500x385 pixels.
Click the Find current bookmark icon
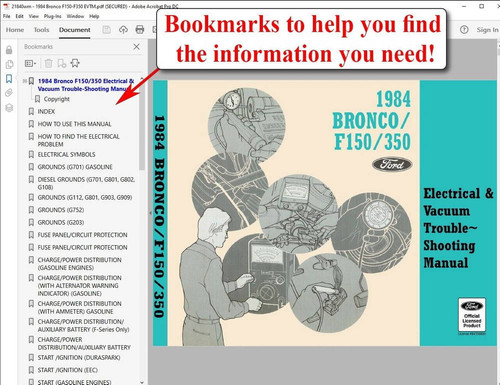pos(75,63)
